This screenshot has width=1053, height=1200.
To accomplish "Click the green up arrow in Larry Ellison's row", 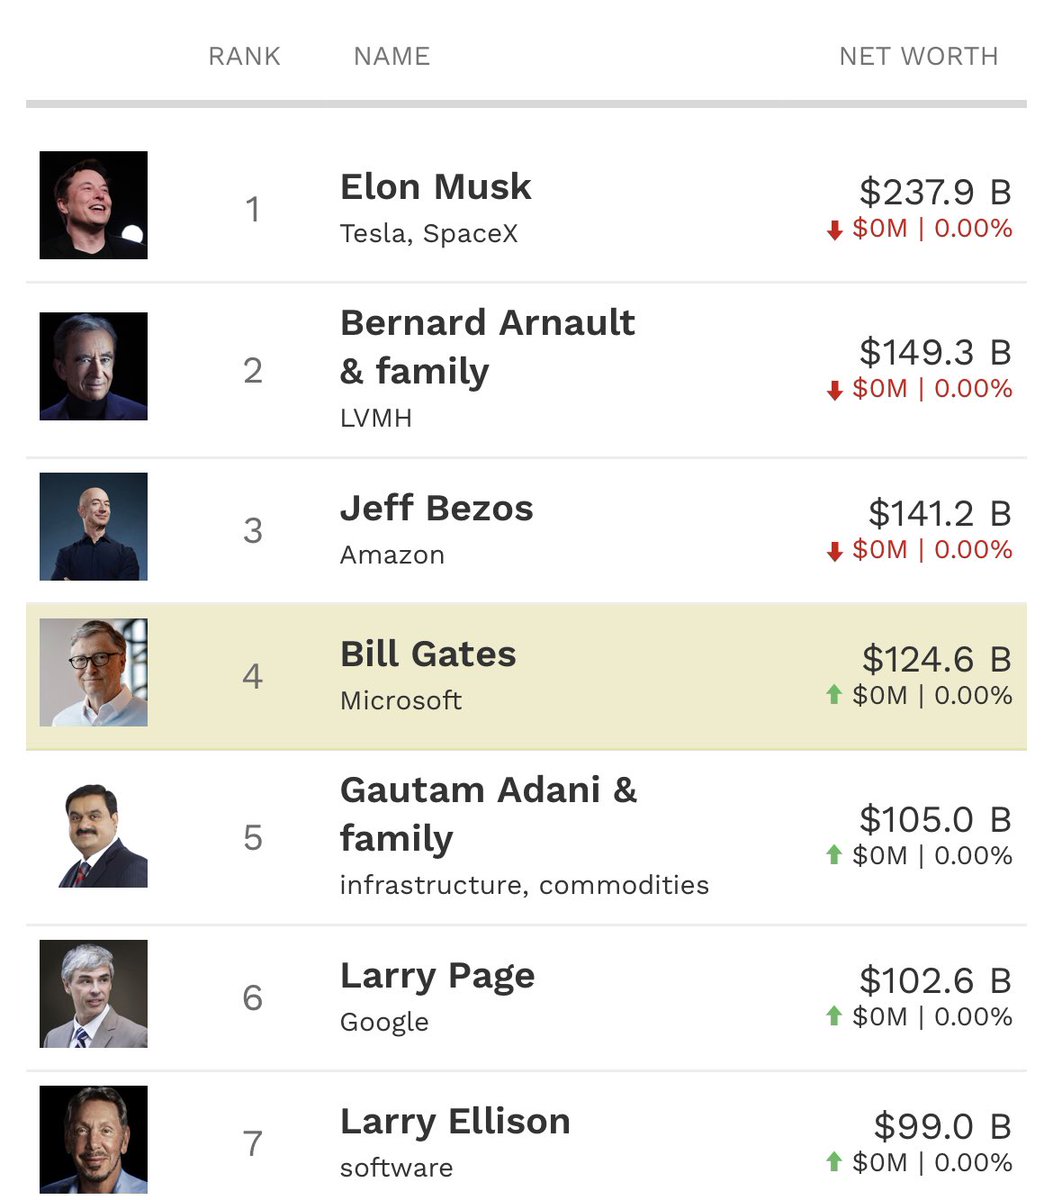I will coord(835,1162).
